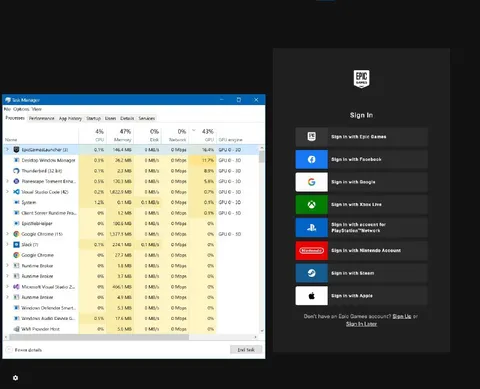
Task: Open the View menu in Task Manager
Action: click(x=37, y=109)
